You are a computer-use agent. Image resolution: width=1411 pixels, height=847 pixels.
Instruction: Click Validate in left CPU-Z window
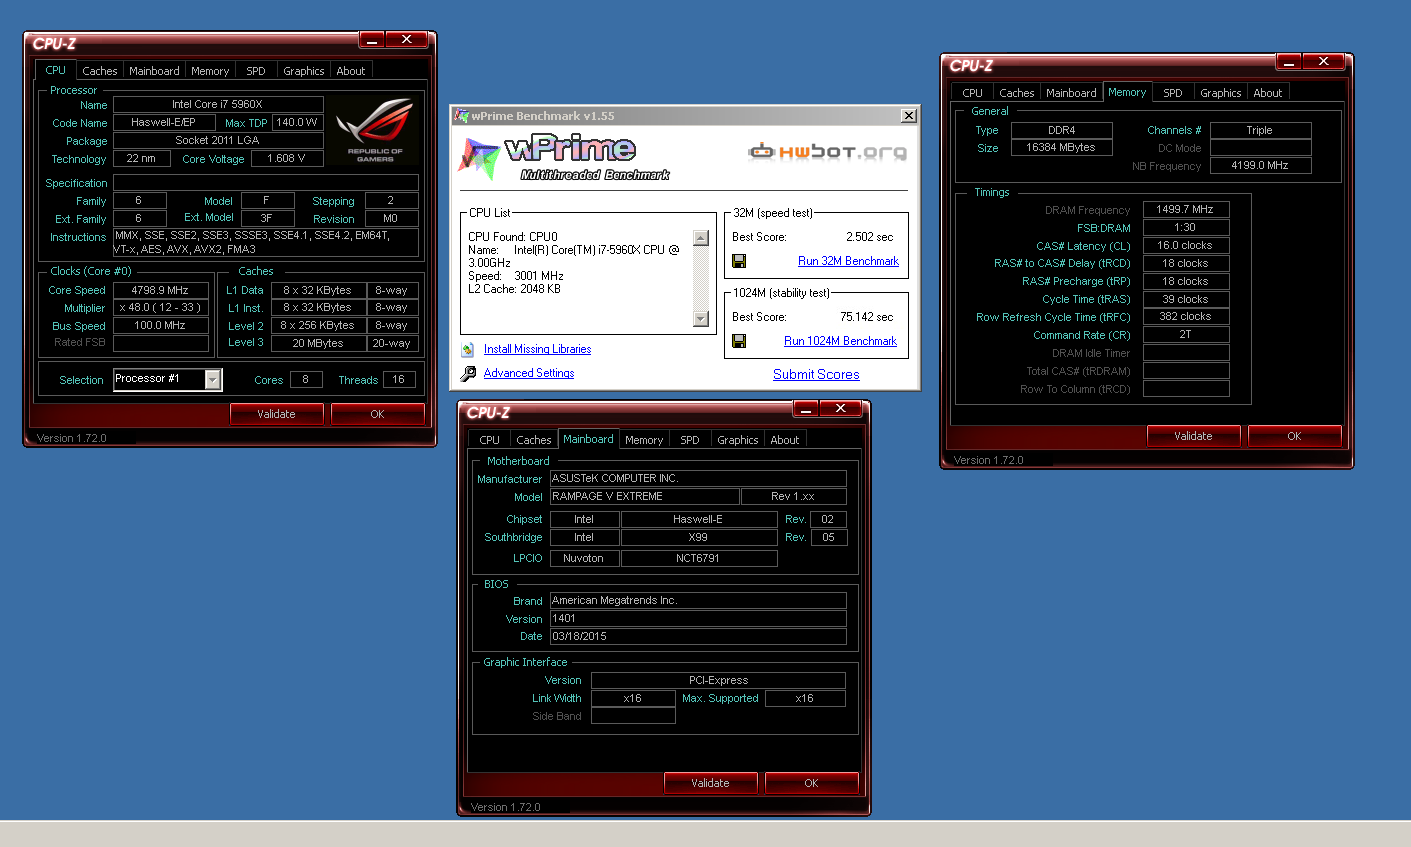point(277,414)
